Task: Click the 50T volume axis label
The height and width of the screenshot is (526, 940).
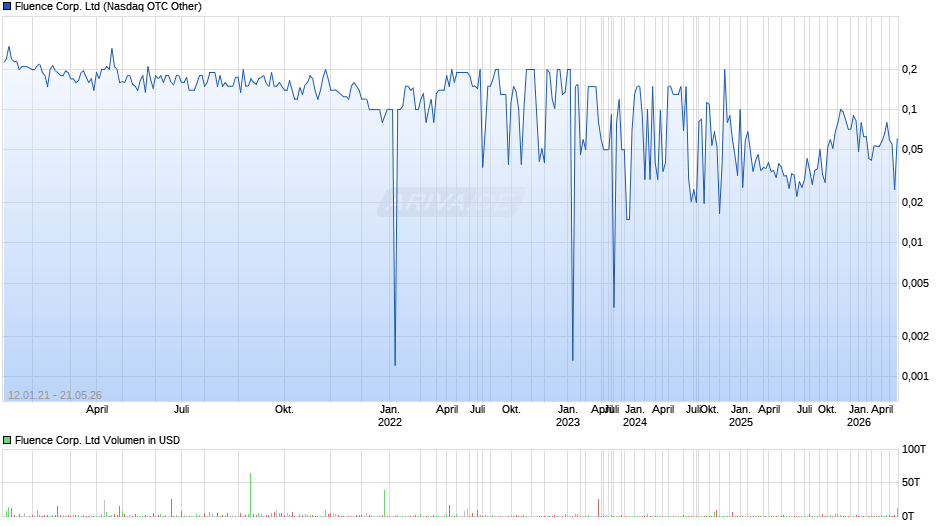Action: [x=911, y=482]
